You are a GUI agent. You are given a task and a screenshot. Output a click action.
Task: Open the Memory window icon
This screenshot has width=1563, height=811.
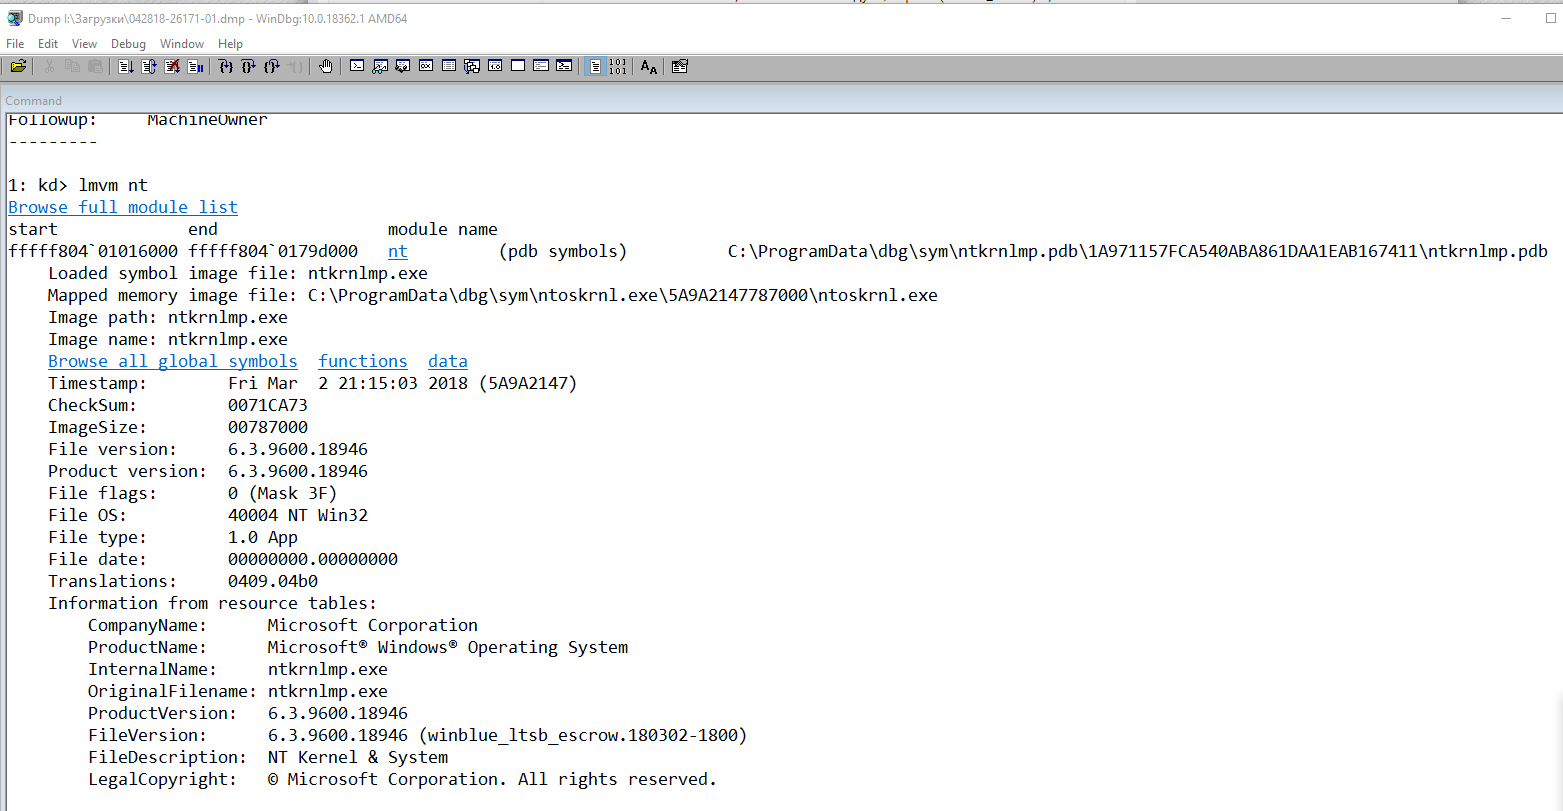449,67
